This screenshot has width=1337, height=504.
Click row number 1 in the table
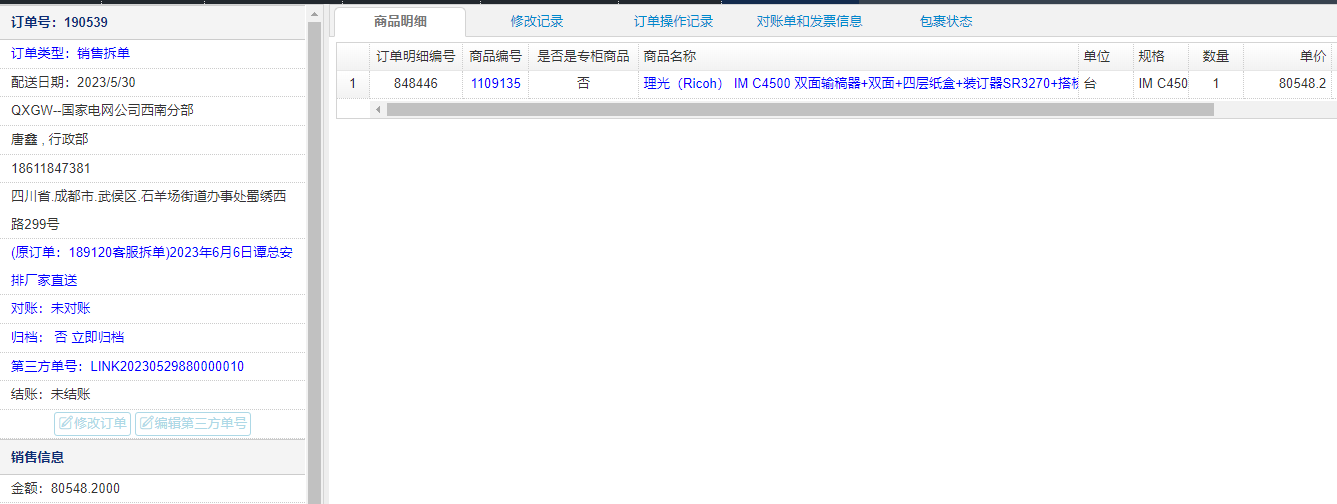pyautogui.click(x=352, y=84)
